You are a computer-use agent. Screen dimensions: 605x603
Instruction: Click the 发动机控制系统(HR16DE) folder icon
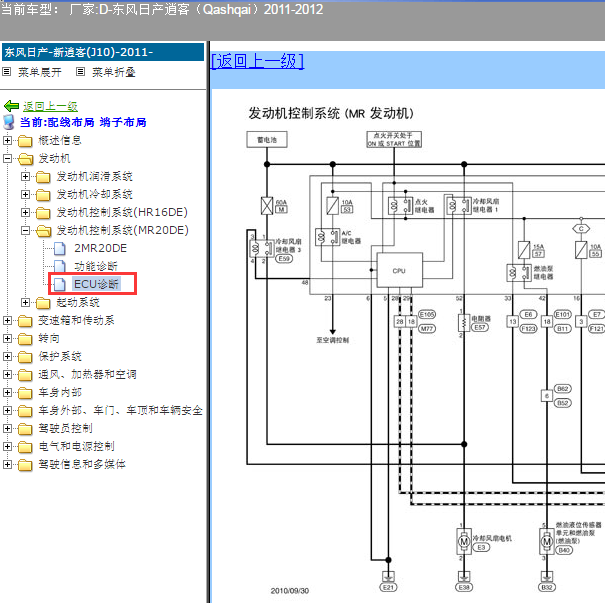pyautogui.click(x=43, y=213)
